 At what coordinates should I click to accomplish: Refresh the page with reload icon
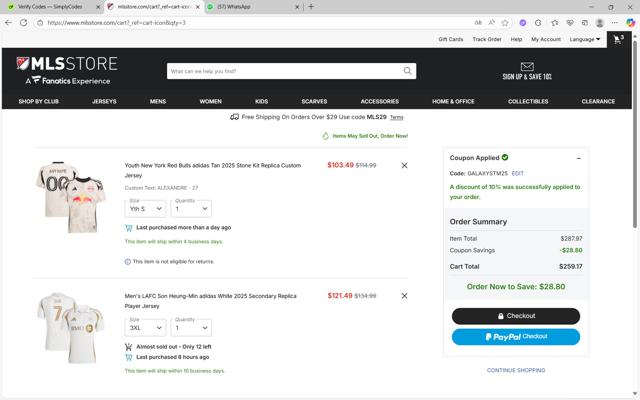click(x=24, y=22)
